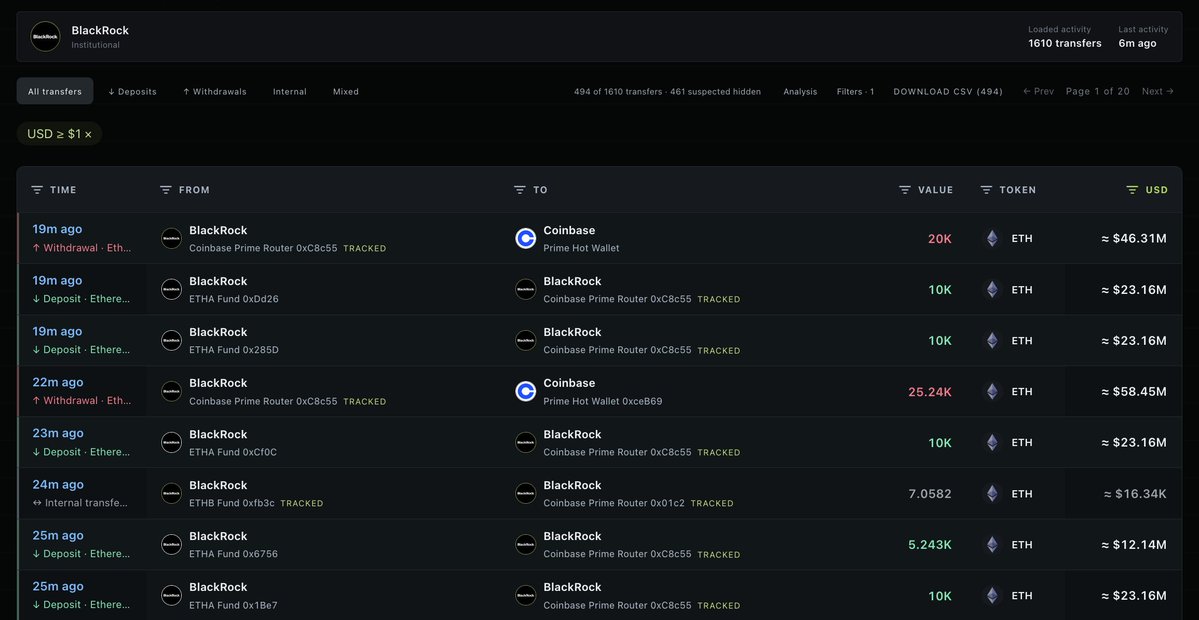The image size is (1199, 620).
Task: Click the BlackRock logo beside ETHA Fund 0xDd26
Action: point(171,289)
